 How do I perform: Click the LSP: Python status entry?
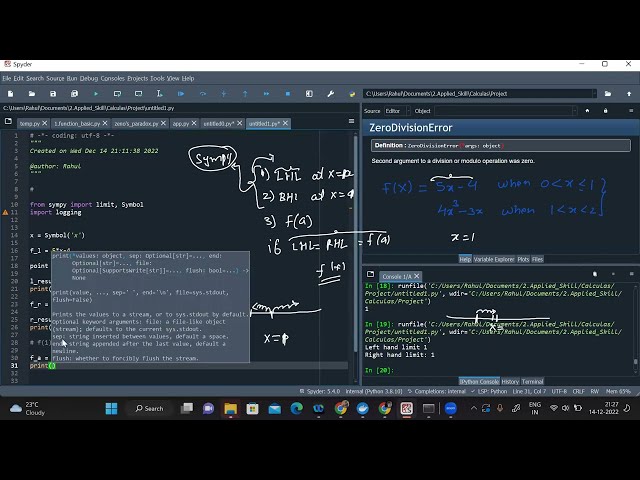coord(489,391)
